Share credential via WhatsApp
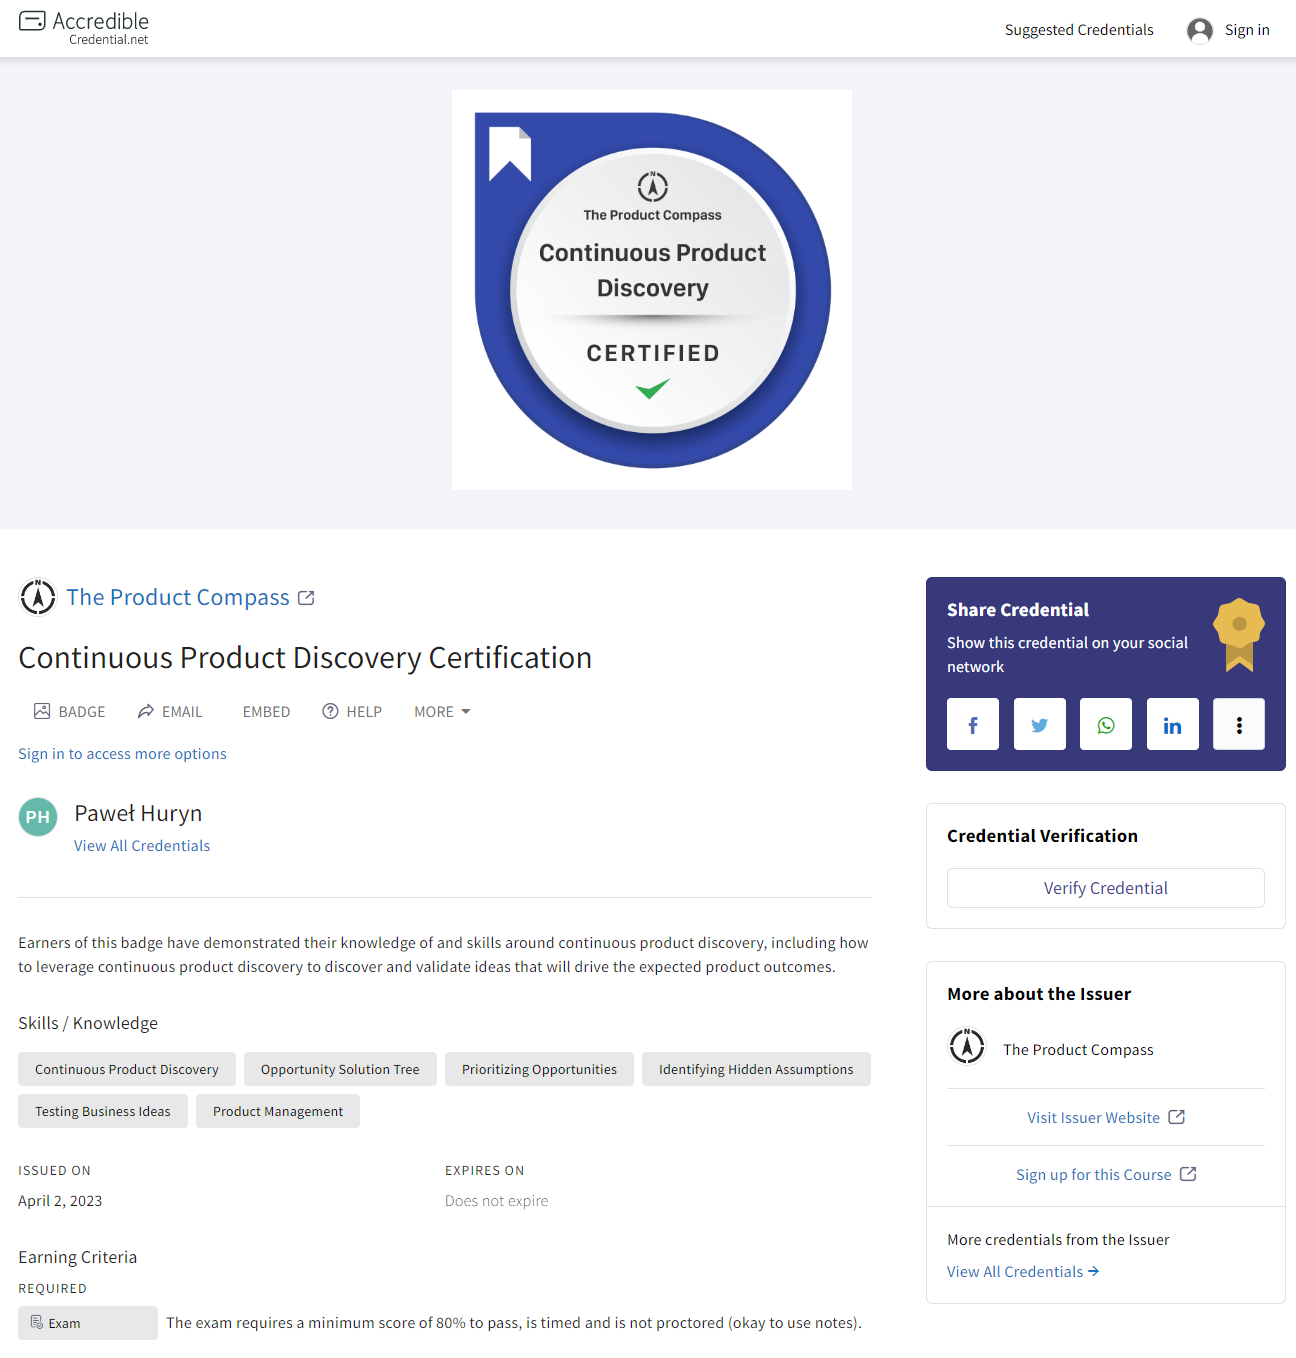This screenshot has width=1296, height=1358. point(1105,724)
